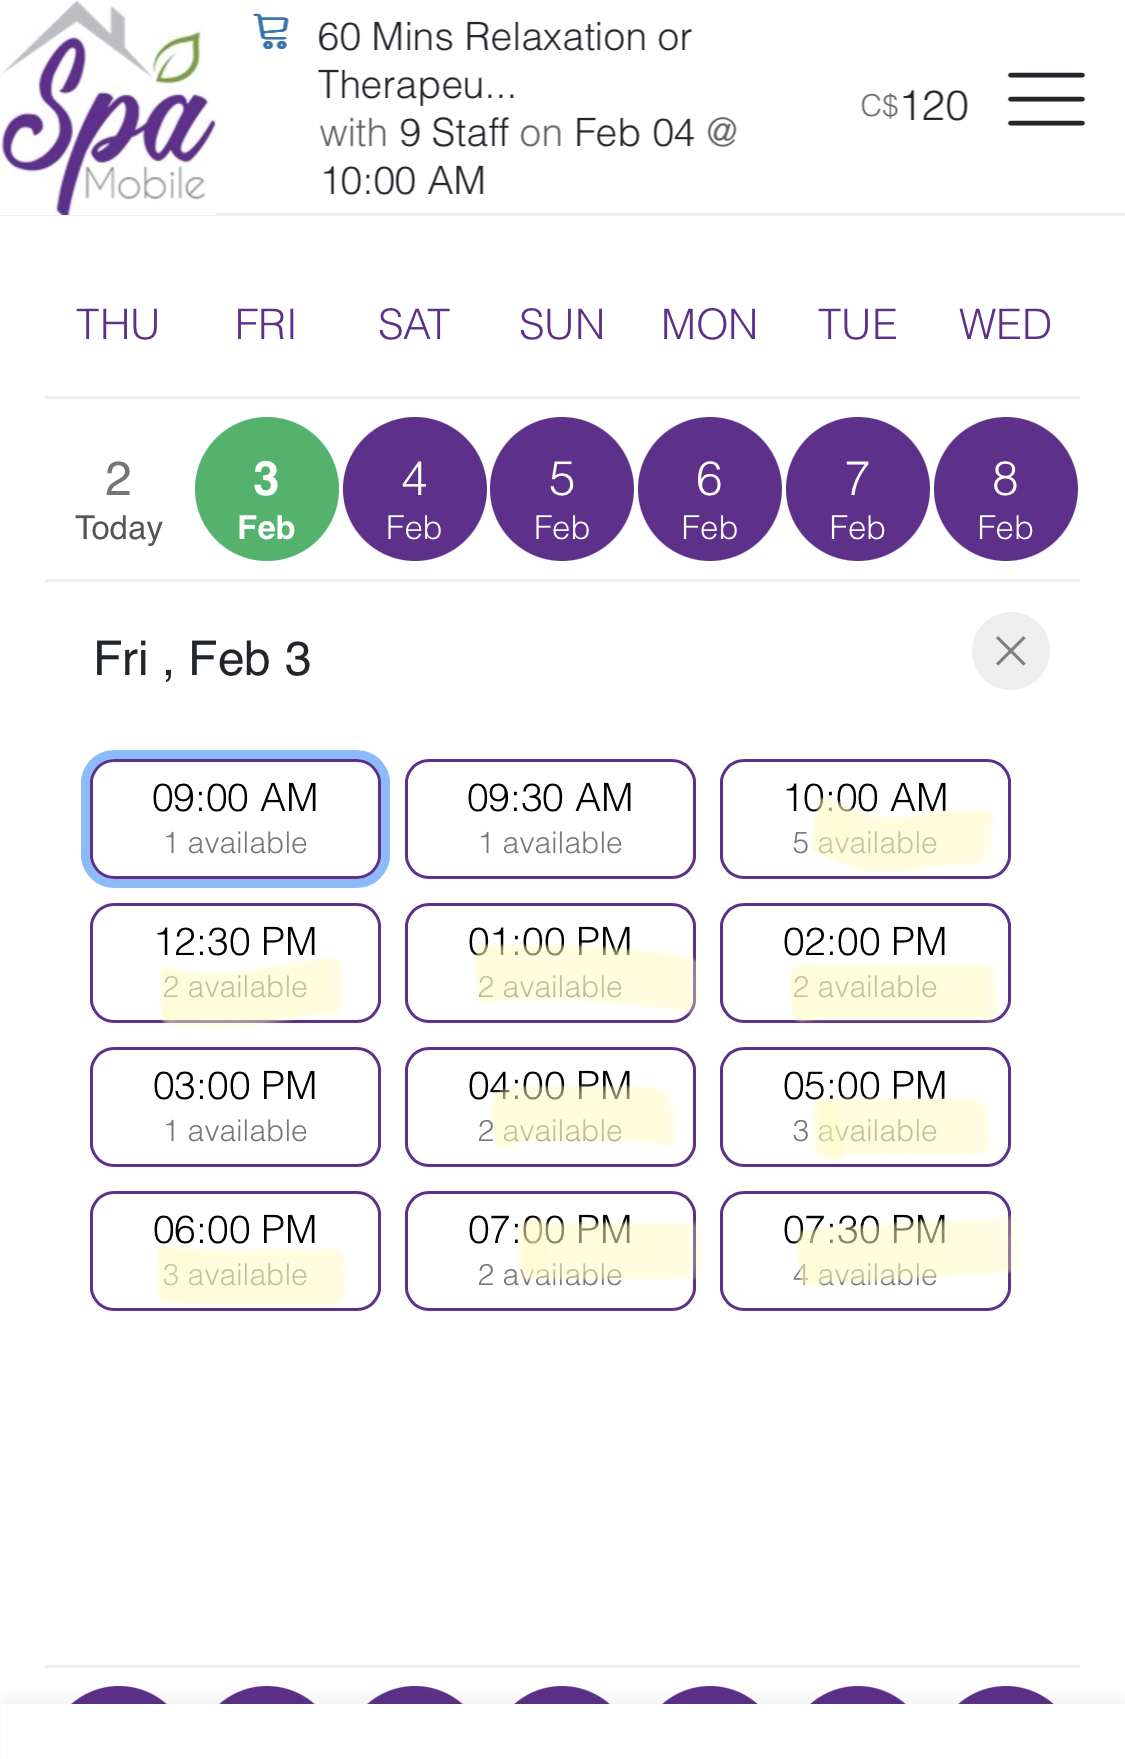1125x1759 pixels.
Task: Select the green 3 Feb date circle
Action: click(x=266, y=489)
